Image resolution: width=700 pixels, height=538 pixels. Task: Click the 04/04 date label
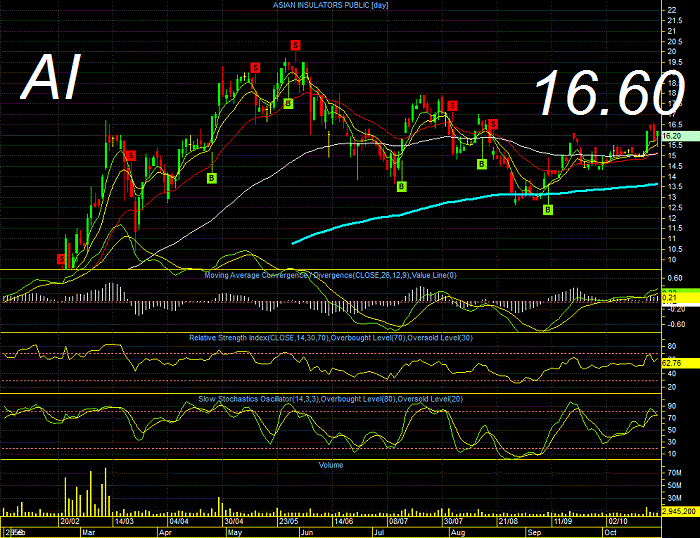179,521
